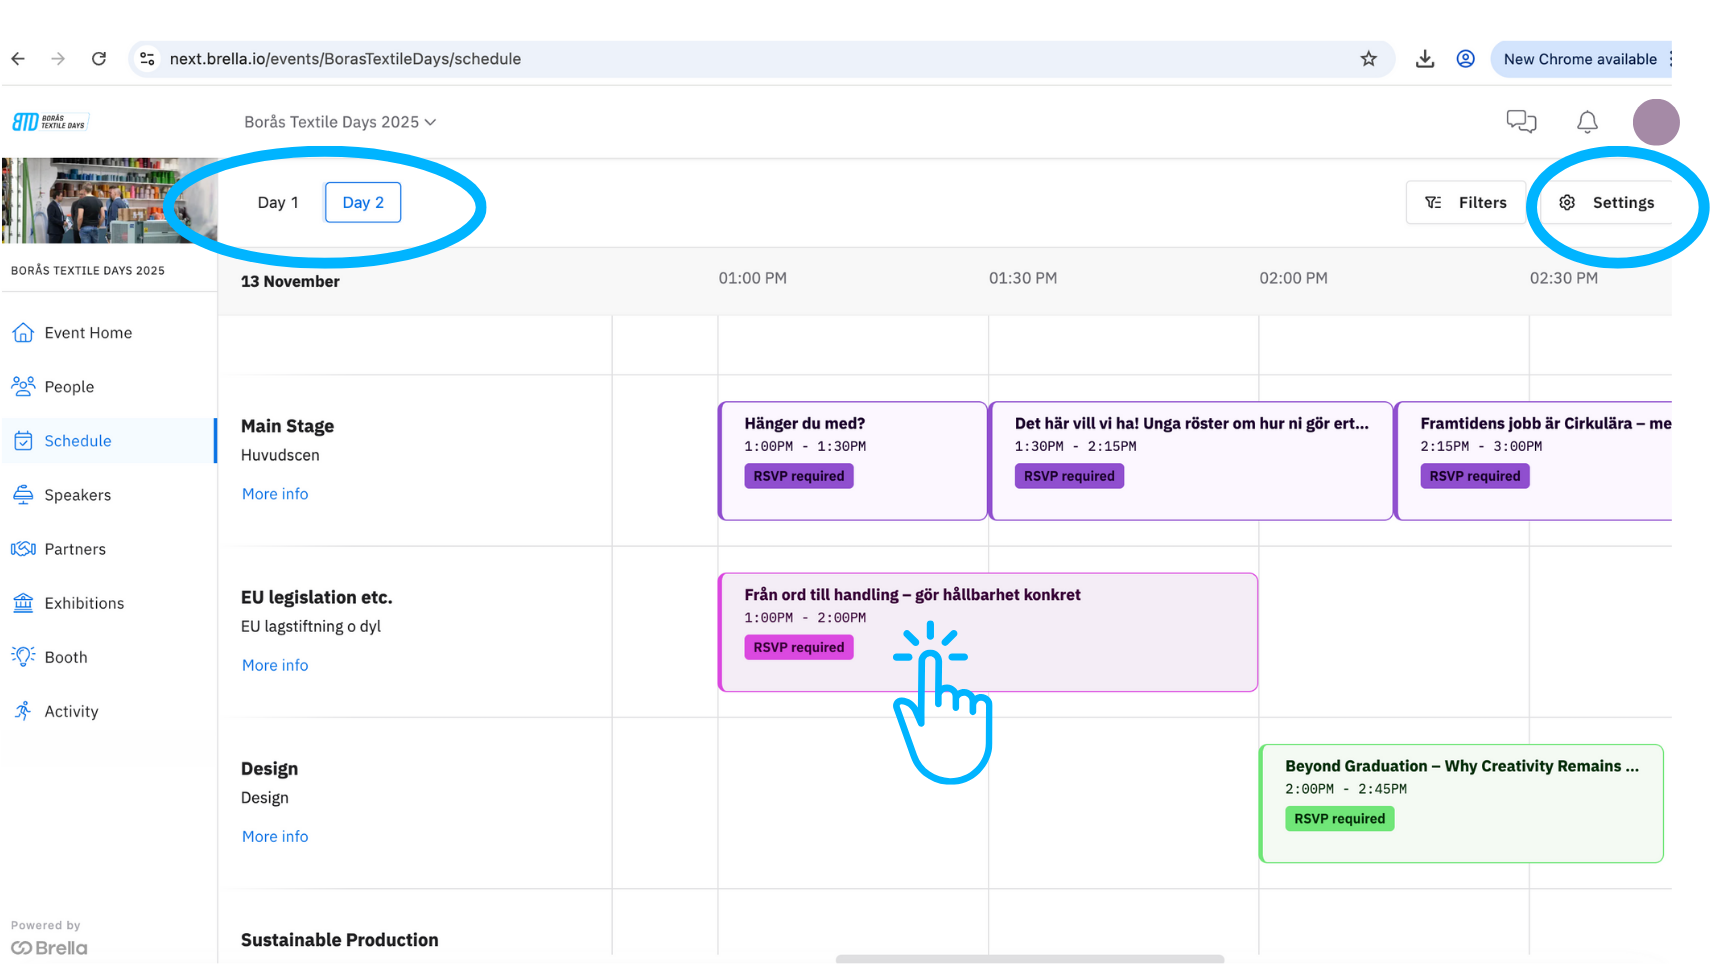1716x965 pixels.
Task: Select the Day 2 tab
Action: click(x=362, y=203)
